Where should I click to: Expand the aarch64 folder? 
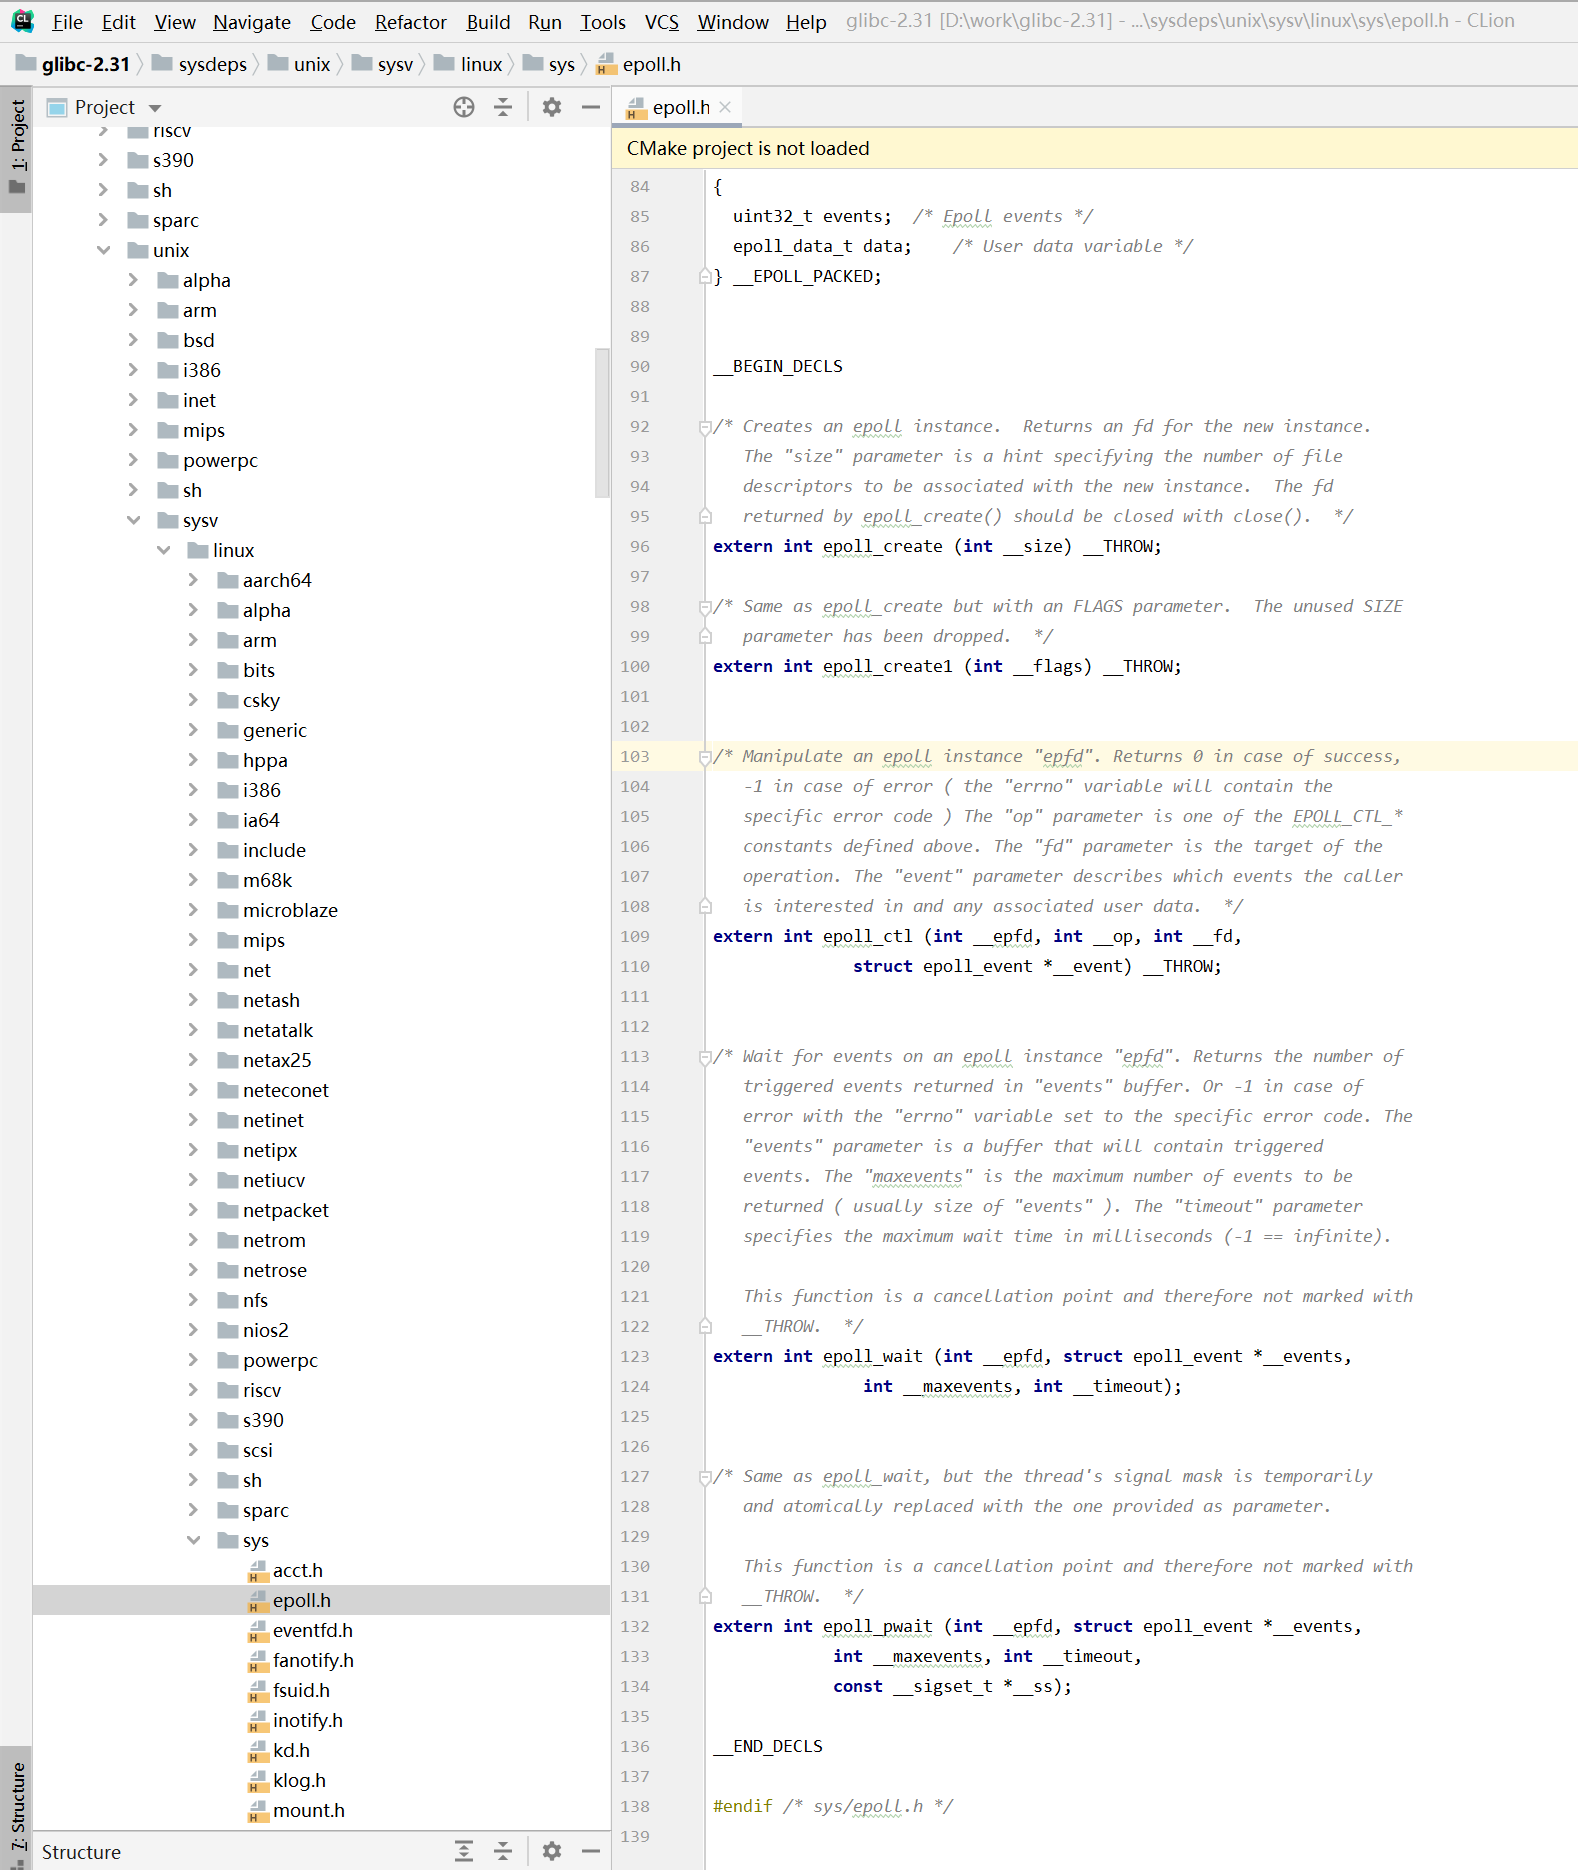[194, 580]
